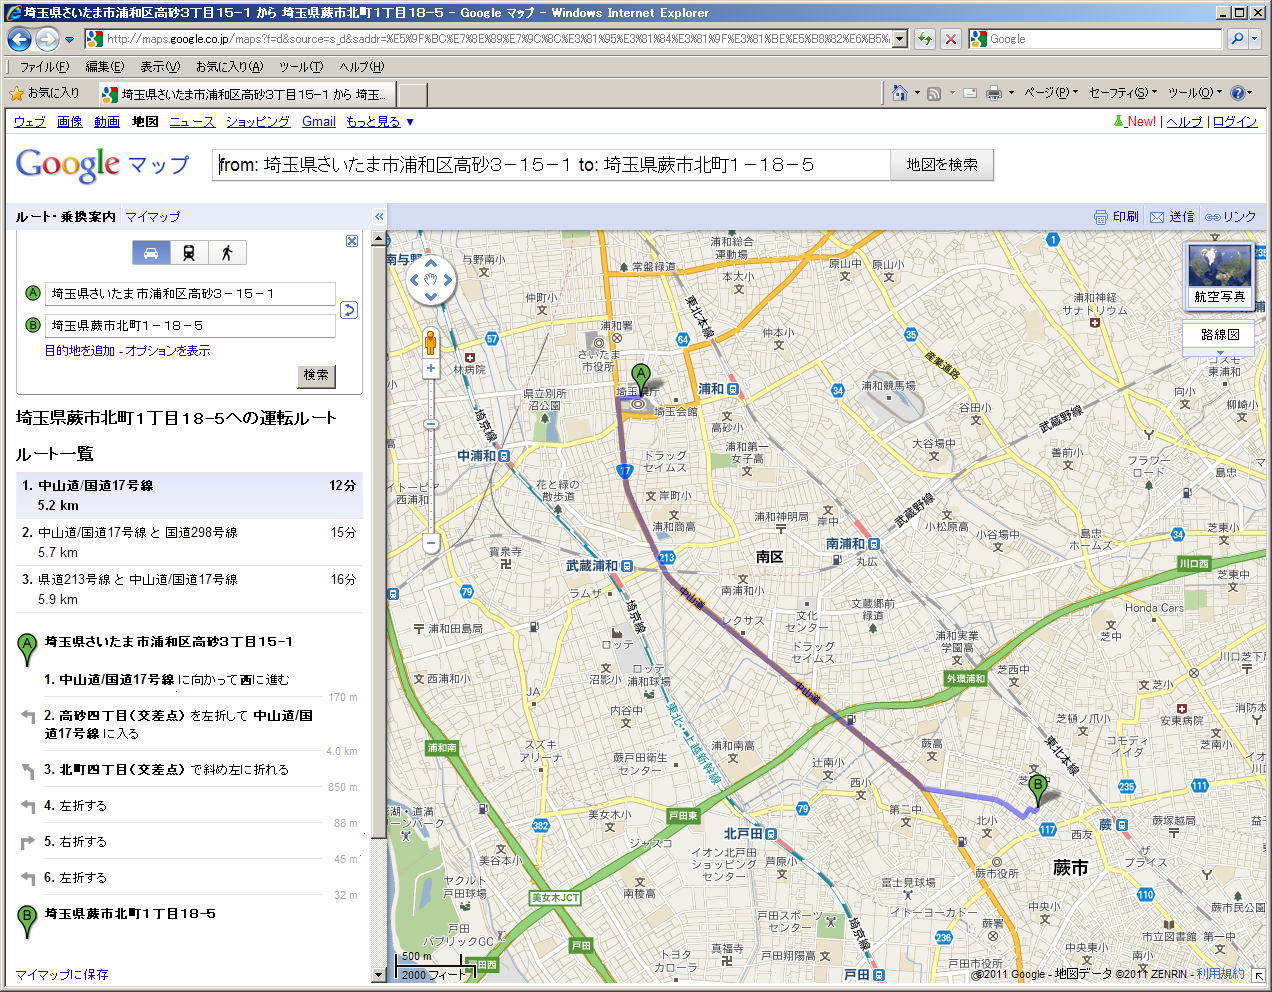This screenshot has width=1272, height=992.
Task: Toggle the 路線図 transit overlay
Action: pyautogui.click(x=1219, y=335)
